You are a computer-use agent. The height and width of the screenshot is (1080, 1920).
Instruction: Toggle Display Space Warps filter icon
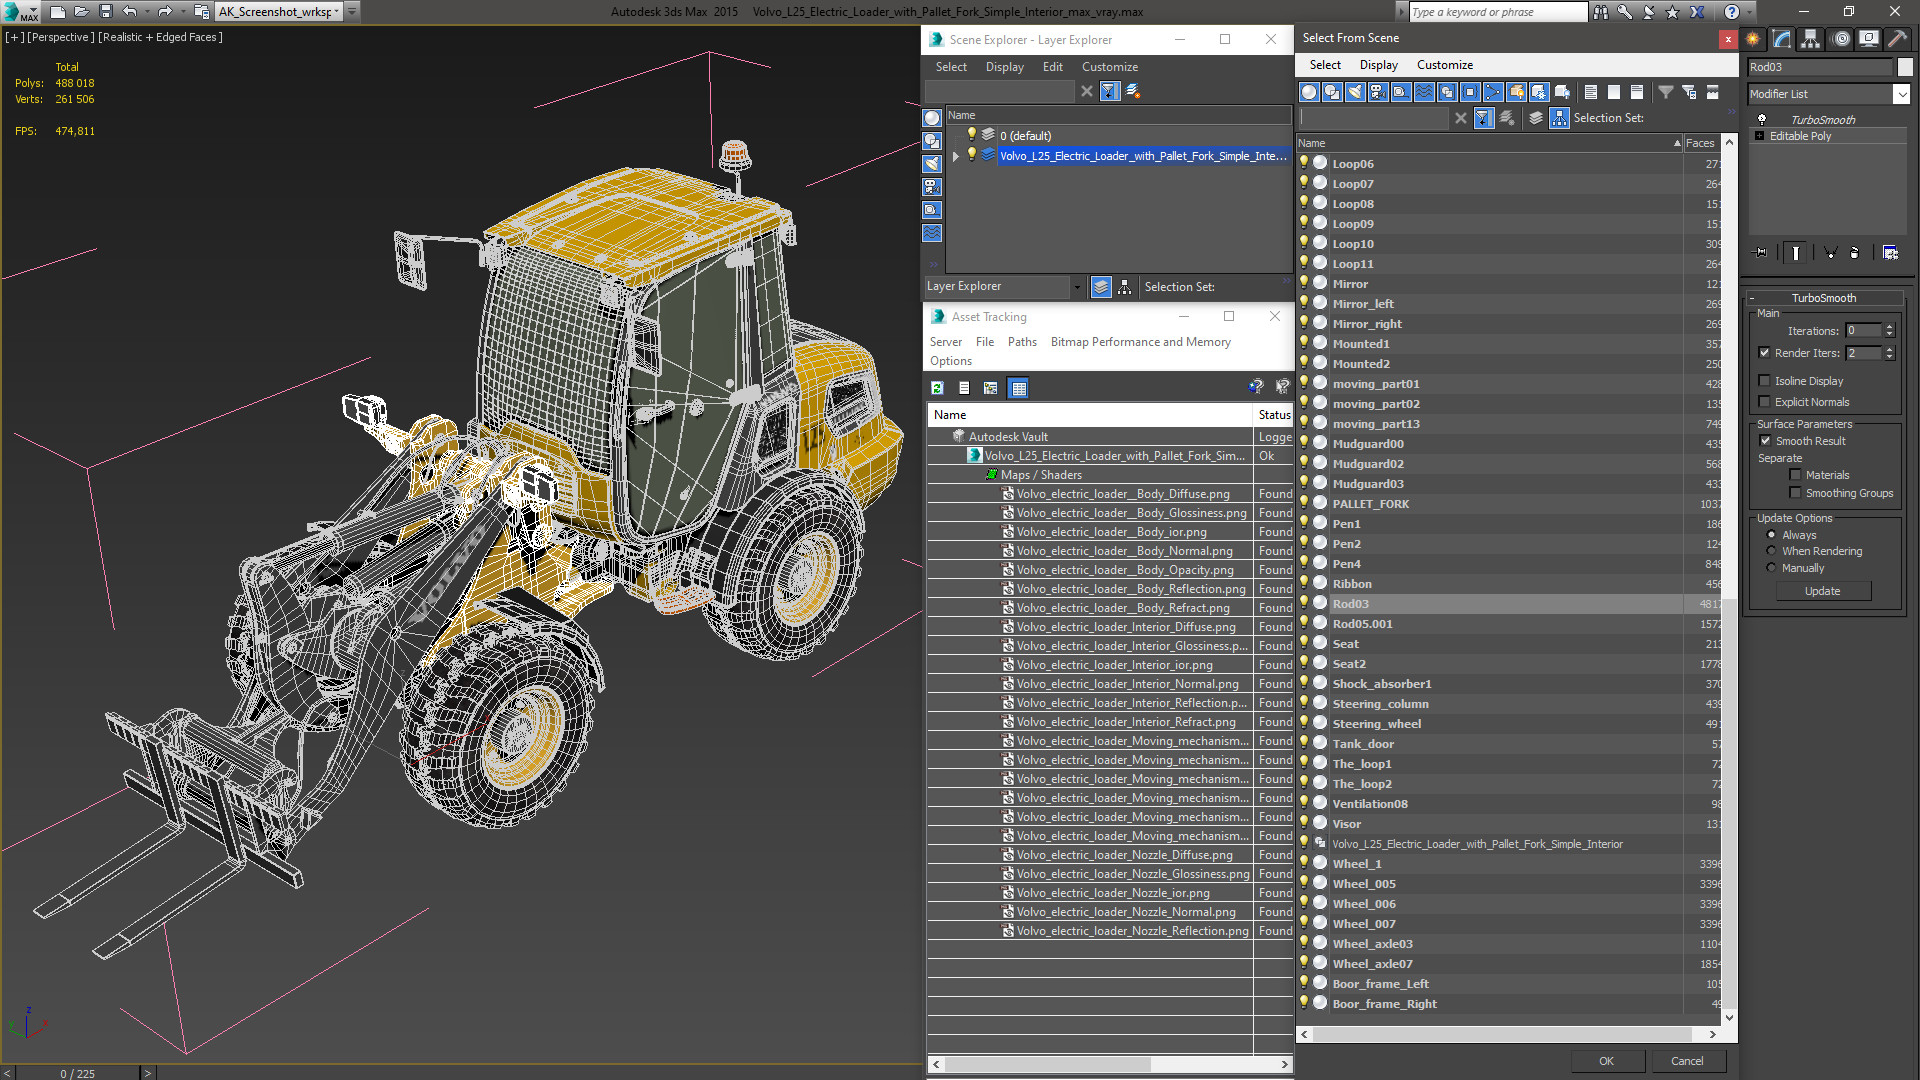(1424, 92)
